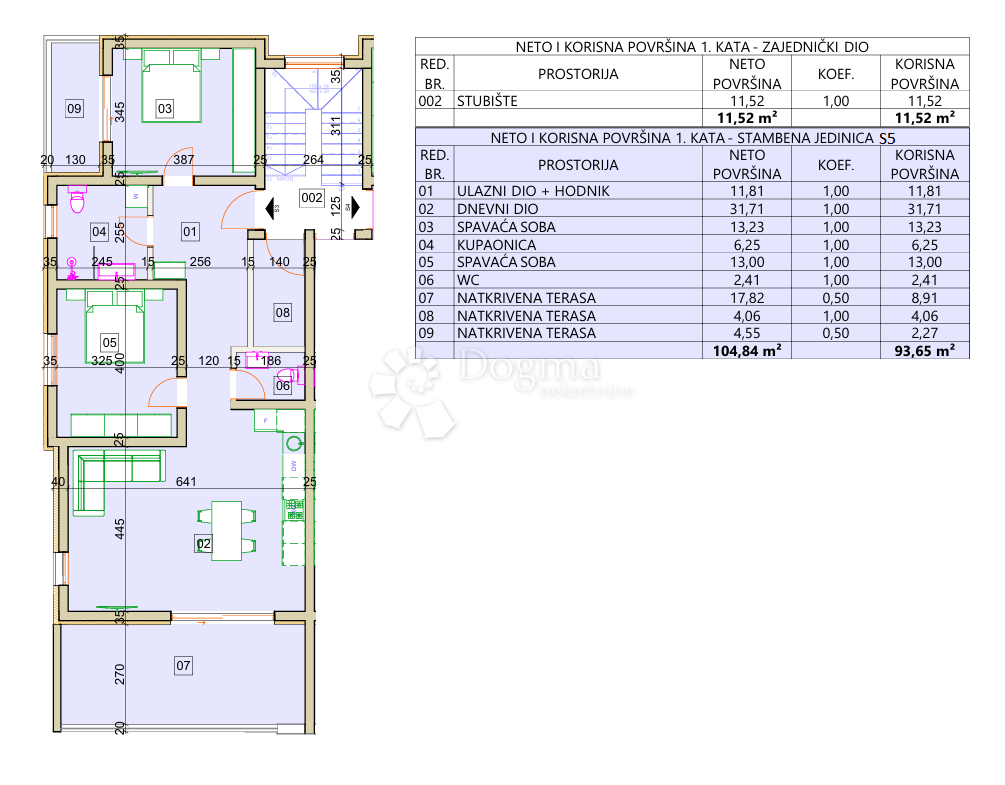Select room label 08 on floor plan
This screenshot has width=1005, height=785.
coord(283,313)
